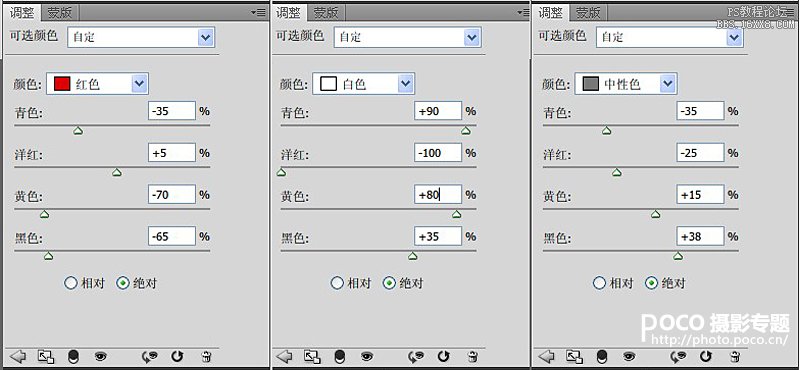The height and width of the screenshot is (370, 800).
Task: Open the 白色 color dropdown
Action: click(364, 83)
